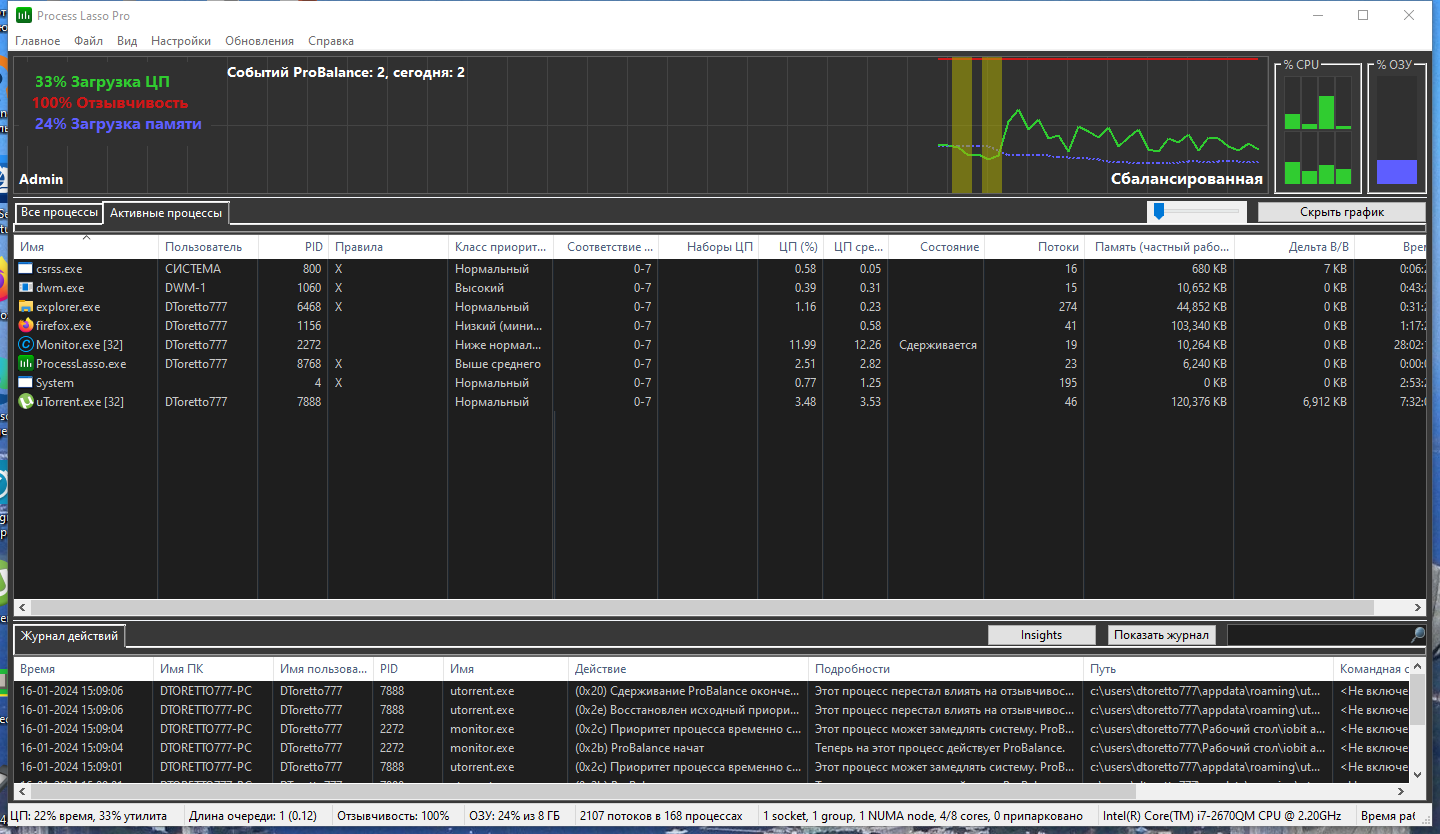Click the 'Длина очереди: 1 (0.12)' status entry
The height and width of the screenshot is (834, 1440).
pos(255,816)
